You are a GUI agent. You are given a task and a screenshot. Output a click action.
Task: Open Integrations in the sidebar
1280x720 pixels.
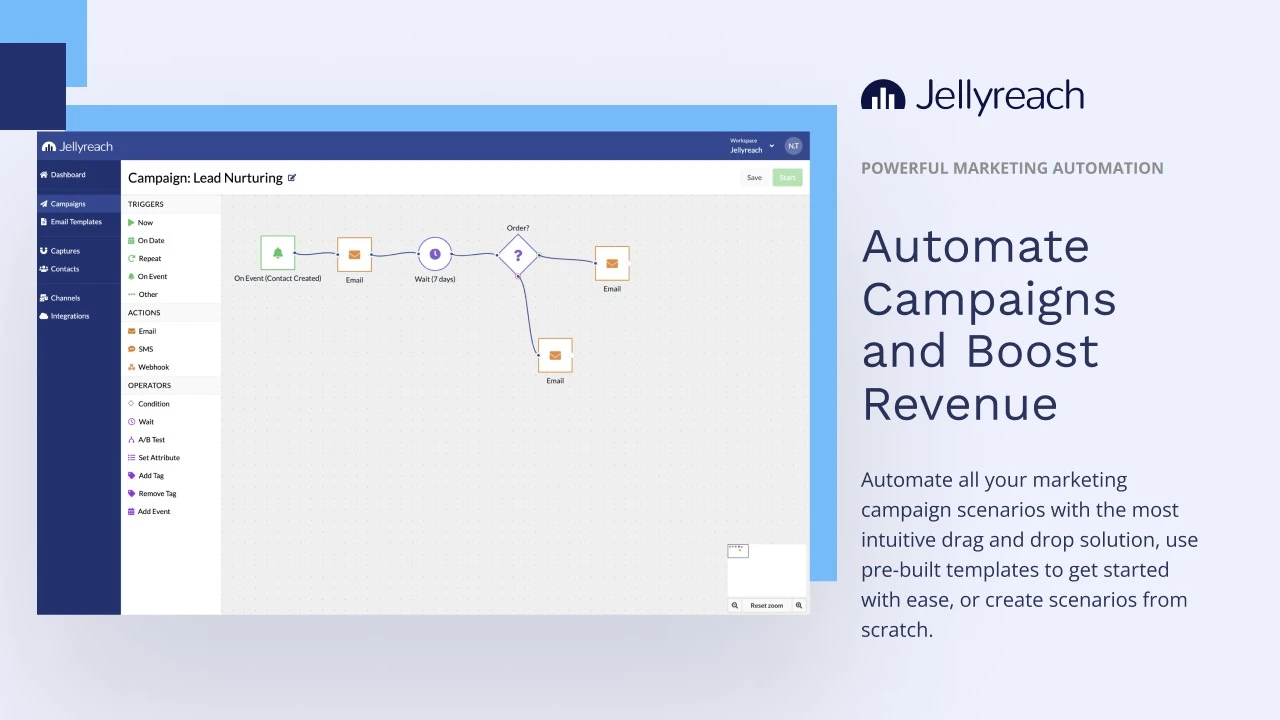[x=64, y=316]
